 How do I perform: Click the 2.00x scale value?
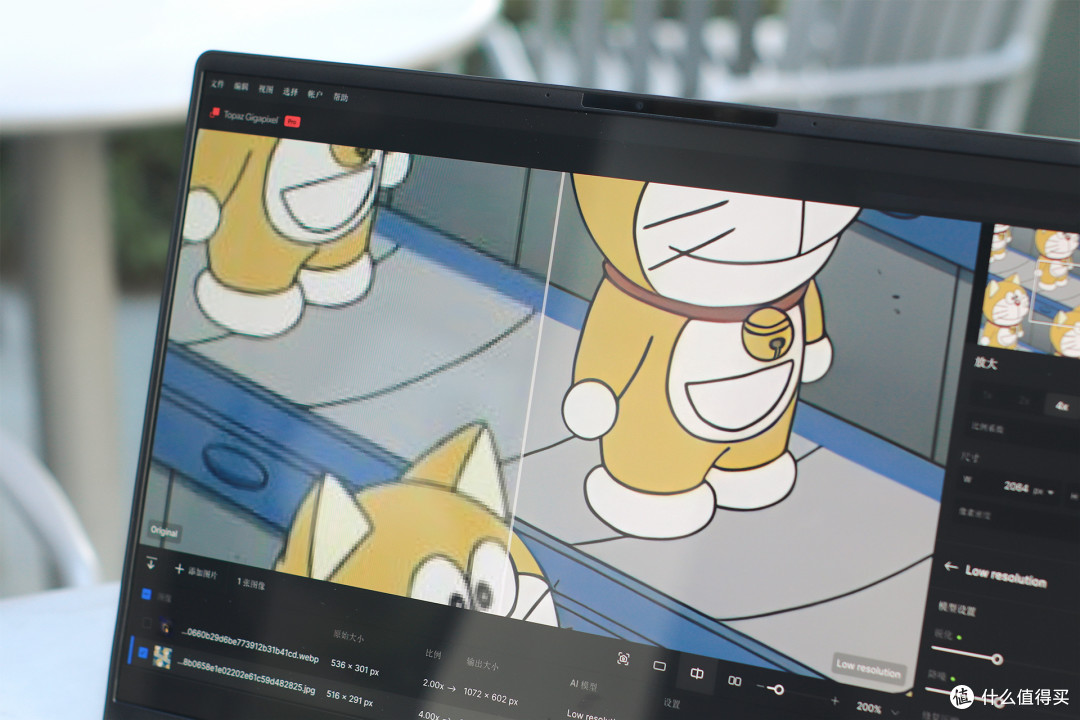[433, 684]
